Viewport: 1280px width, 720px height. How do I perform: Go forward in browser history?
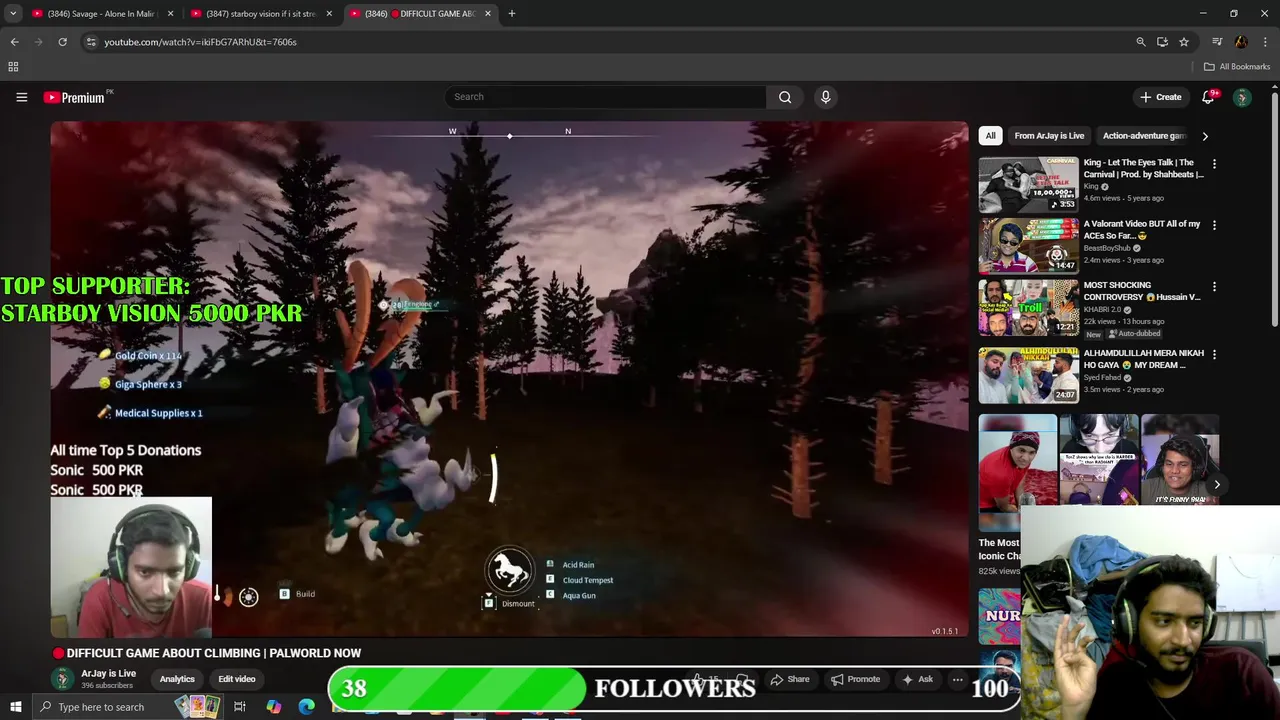[38, 42]
